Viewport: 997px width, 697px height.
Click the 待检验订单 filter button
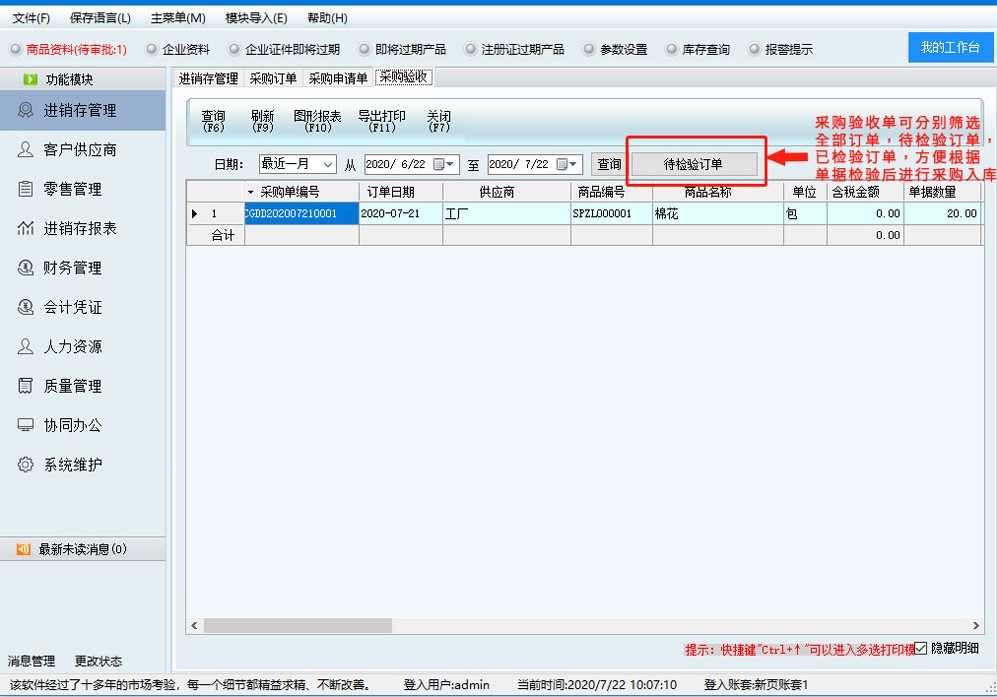tap(694, 164)
